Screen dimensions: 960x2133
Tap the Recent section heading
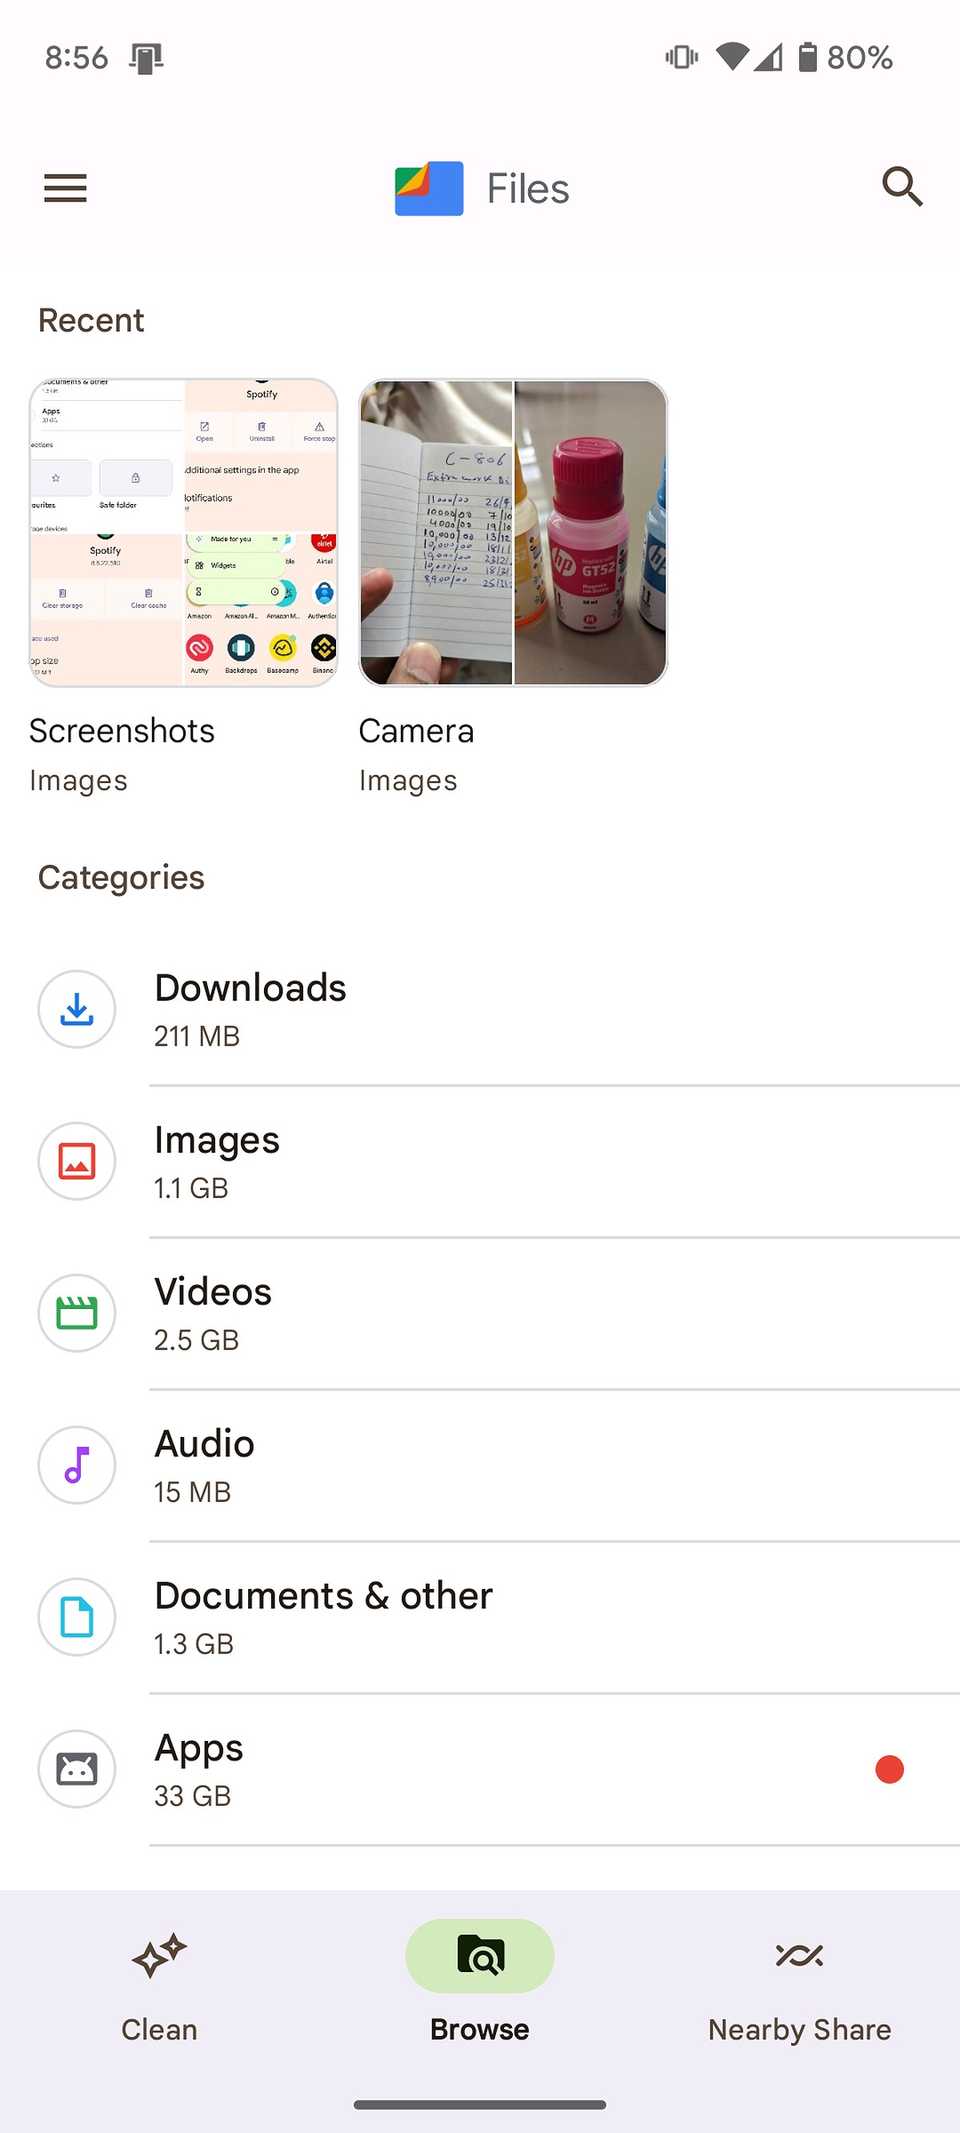91,320
